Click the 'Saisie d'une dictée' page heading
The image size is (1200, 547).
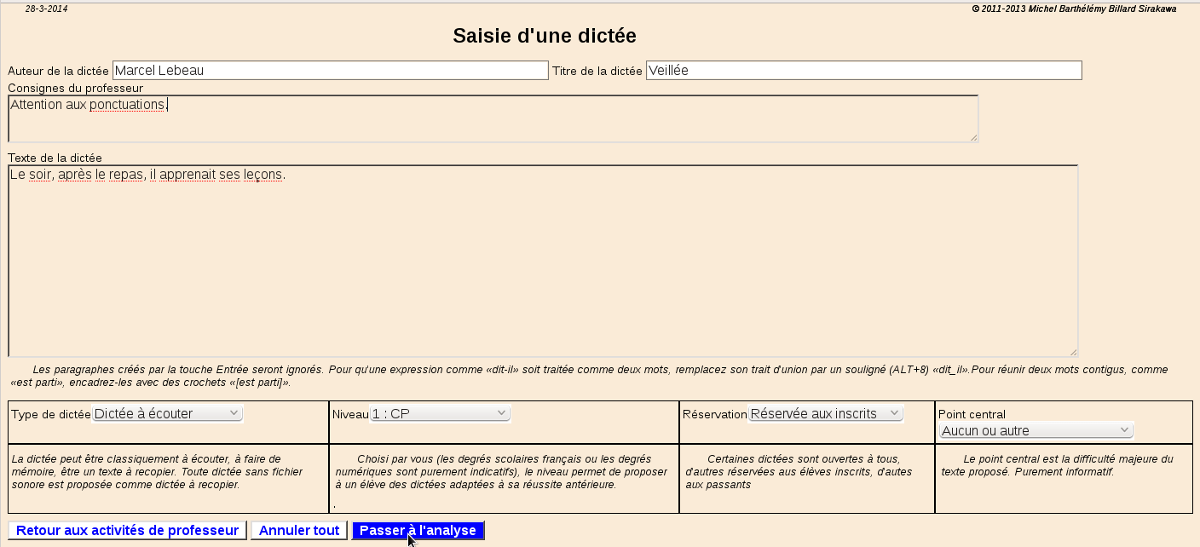coord(544,36)
